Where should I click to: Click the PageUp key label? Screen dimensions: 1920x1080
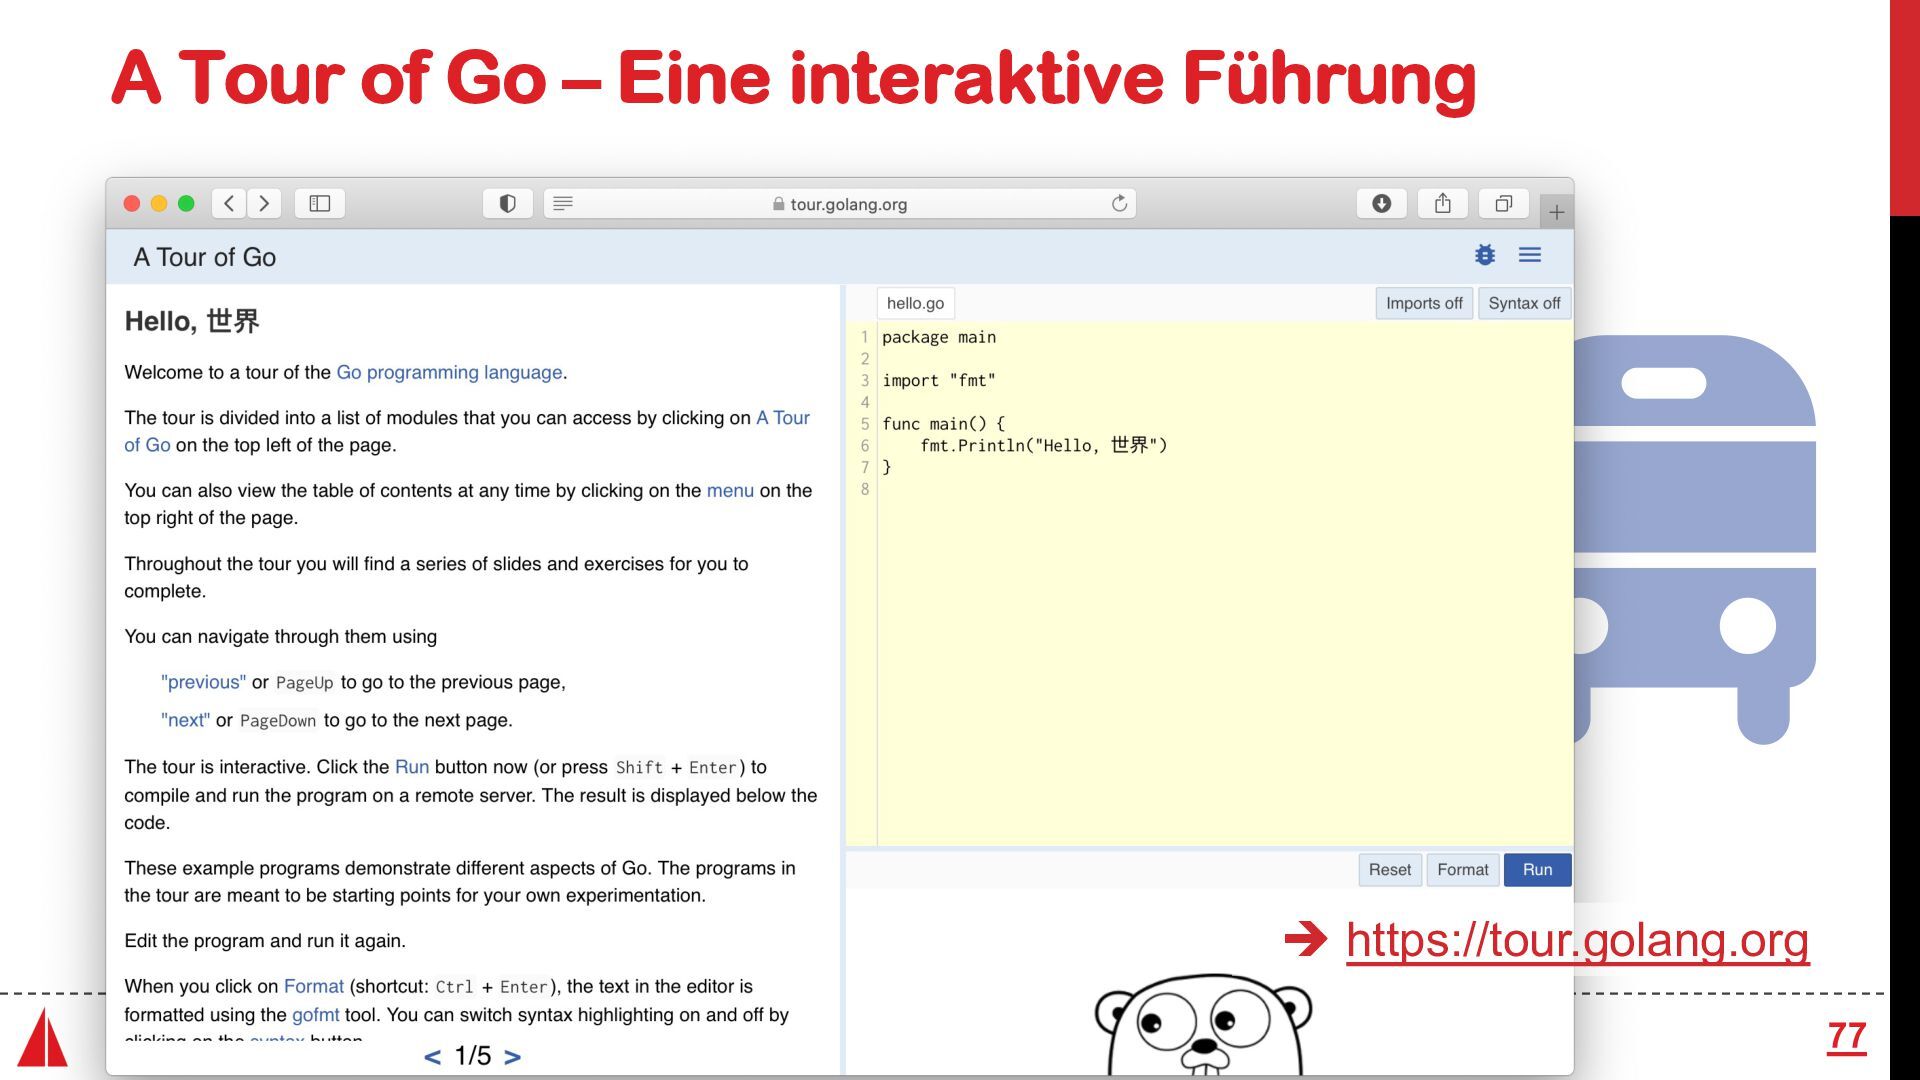304,683
